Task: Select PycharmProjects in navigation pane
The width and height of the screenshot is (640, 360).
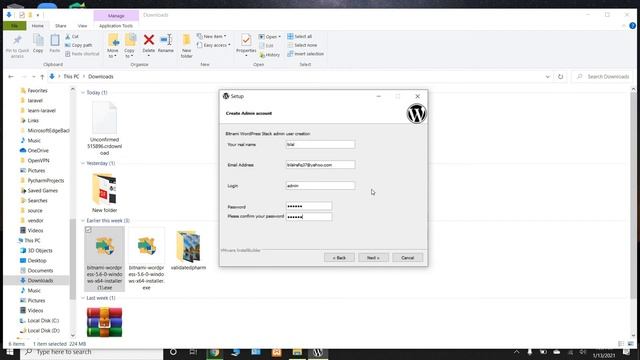Action: (45, 180)
